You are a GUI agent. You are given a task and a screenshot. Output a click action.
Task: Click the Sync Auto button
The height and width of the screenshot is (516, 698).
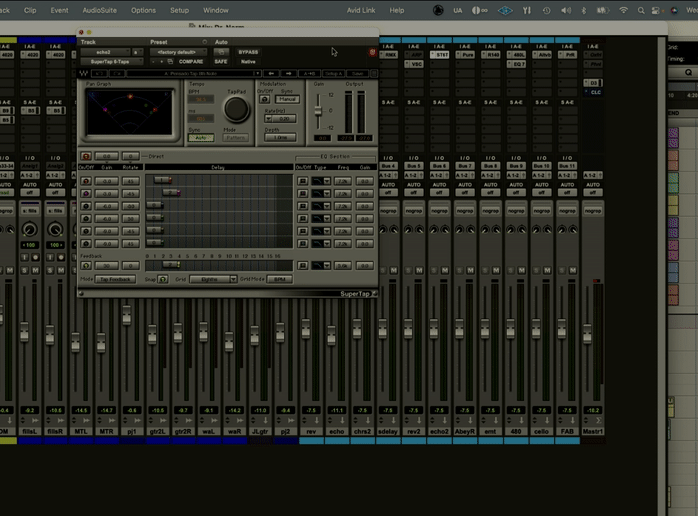click(x=201, y=138)
